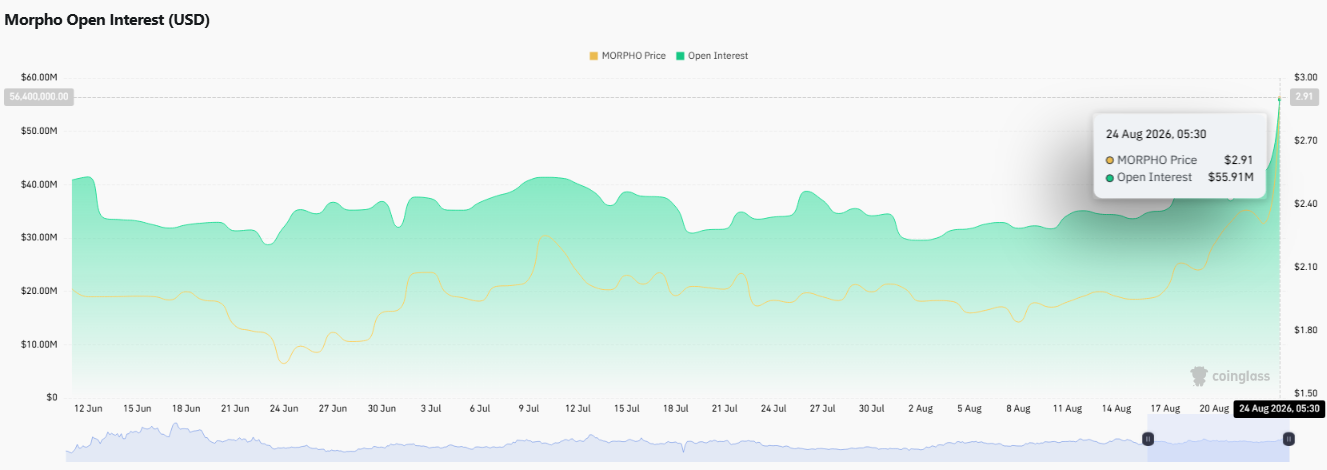This screenshot has height=470, width=1327.
Task: Click the 8 Aug date label
Action: click(x=1018, y=408)
